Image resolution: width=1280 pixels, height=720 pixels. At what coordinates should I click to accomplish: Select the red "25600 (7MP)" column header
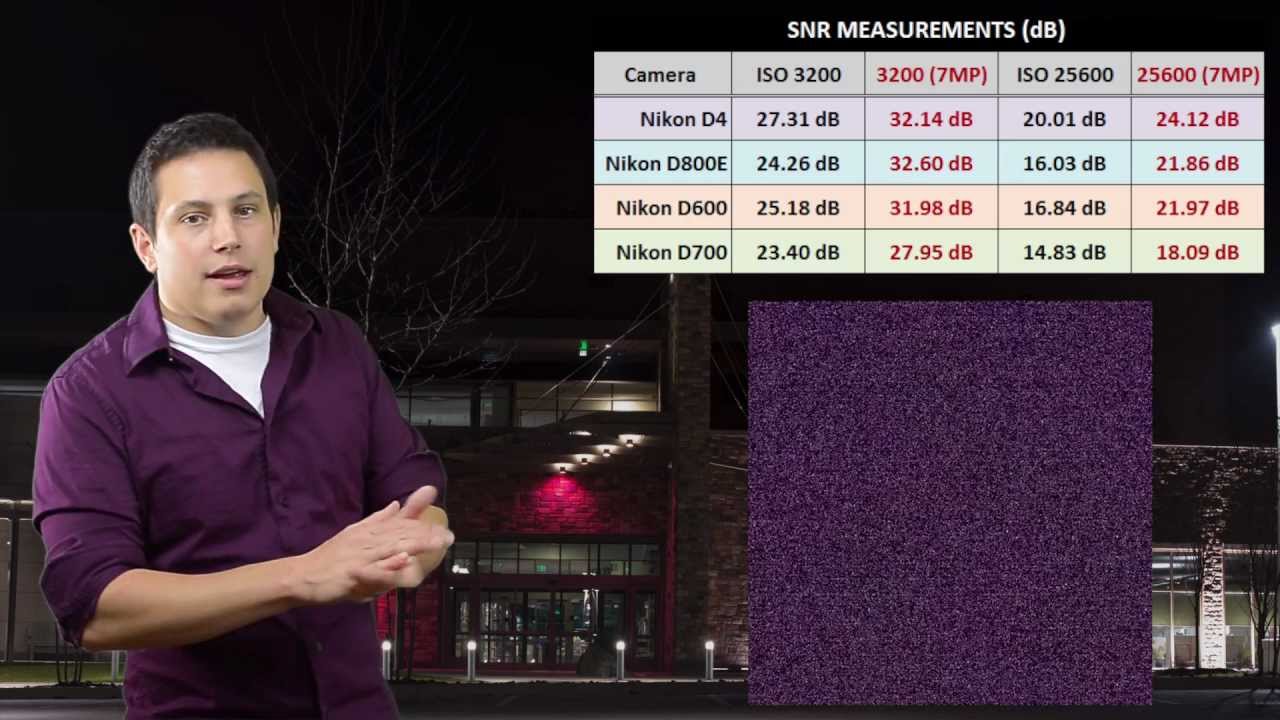coord(1198,75)
